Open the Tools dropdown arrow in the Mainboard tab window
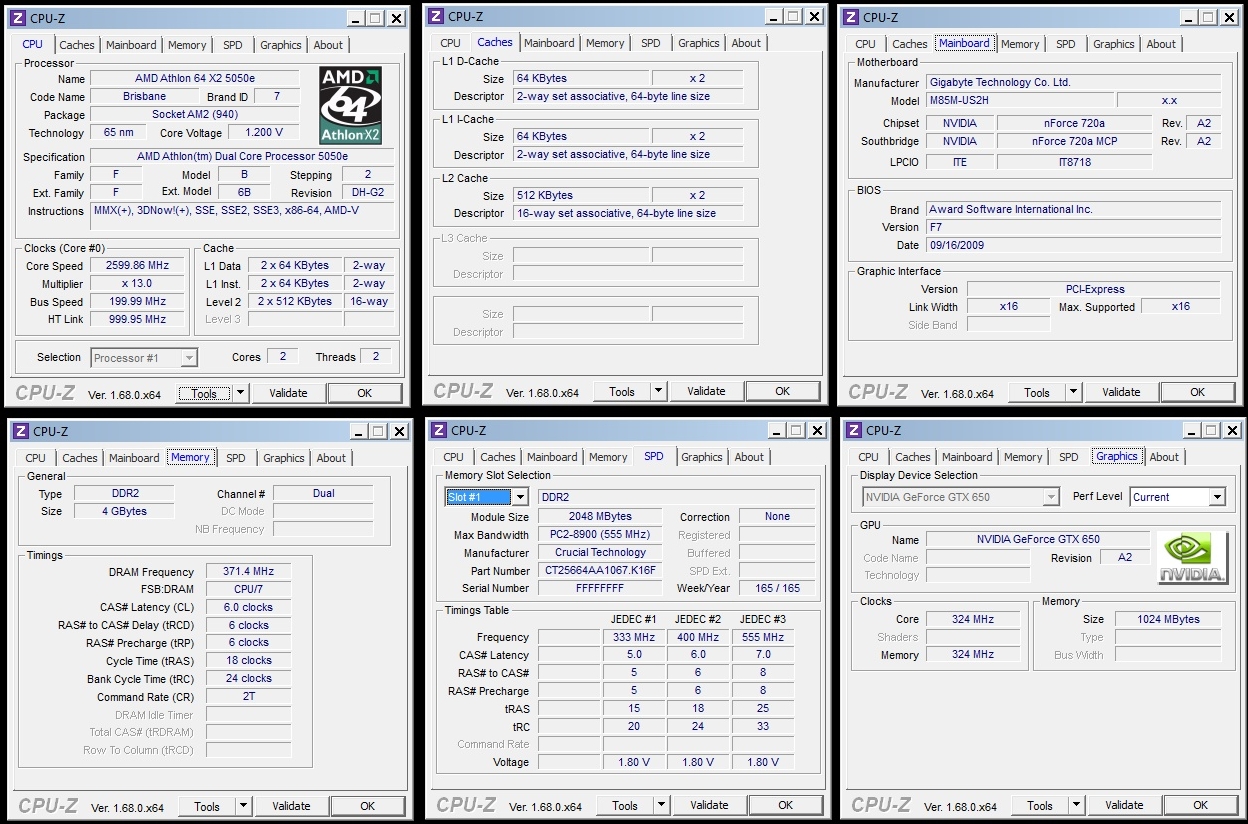The width and height of the screenshot is (1248, 824). pyautogui.click(x=1073, y=392)
